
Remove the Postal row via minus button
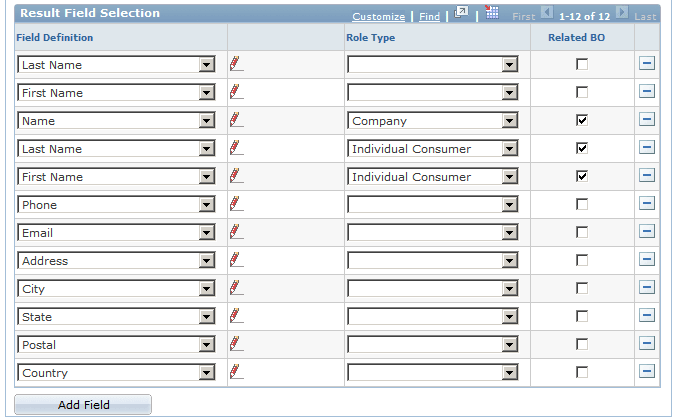[647, 344]
